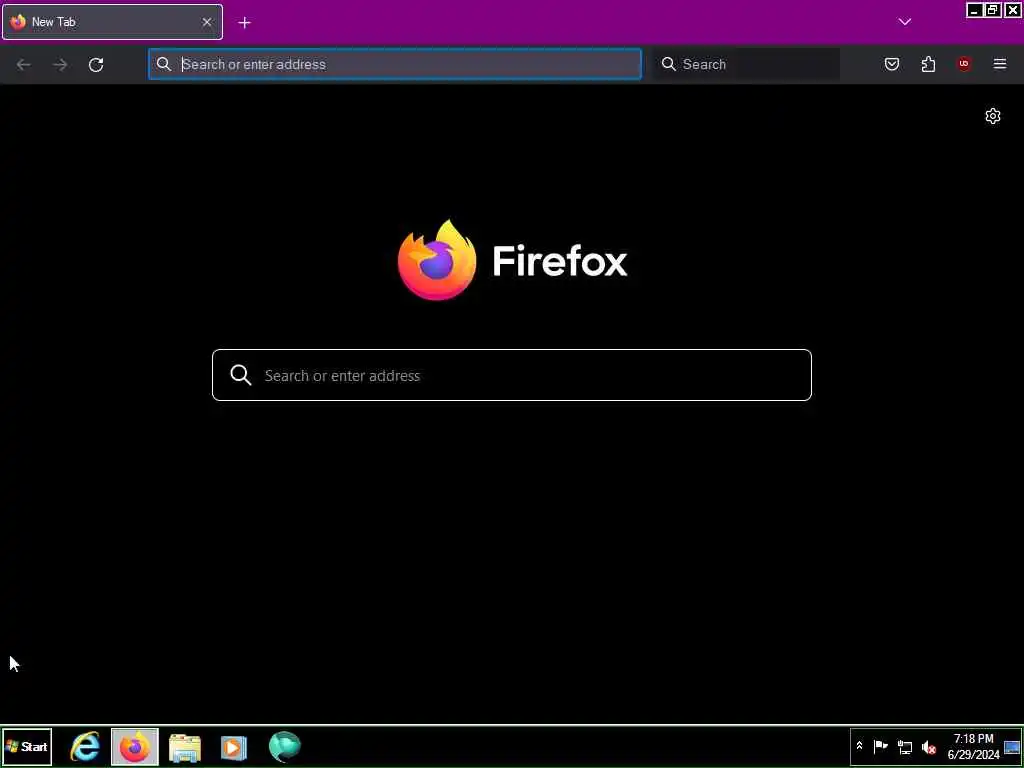Click the magnifier icon in the toolbar Search box
Viewport: 1024px width, 768px height.
point(669,64)
